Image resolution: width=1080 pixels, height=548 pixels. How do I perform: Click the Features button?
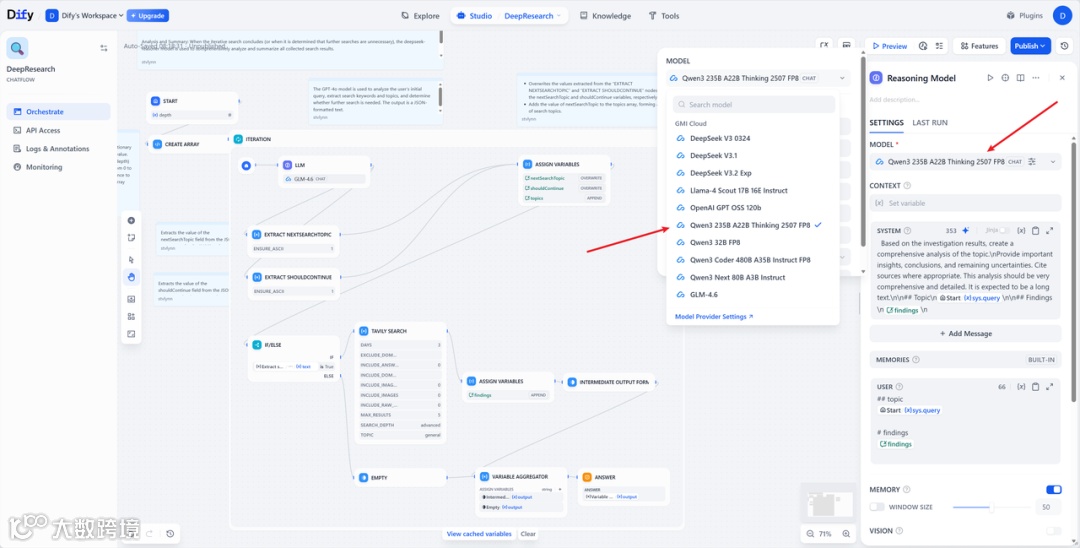[x=979, y=46]
